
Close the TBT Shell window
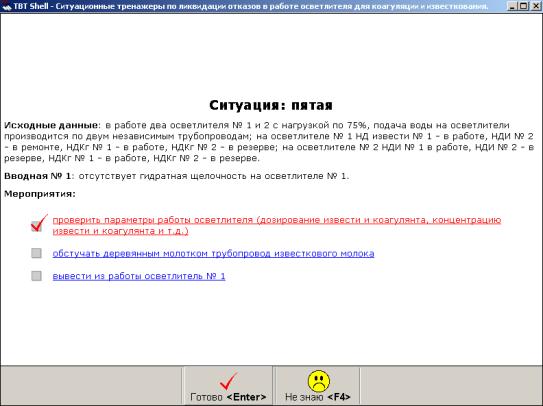535,6
